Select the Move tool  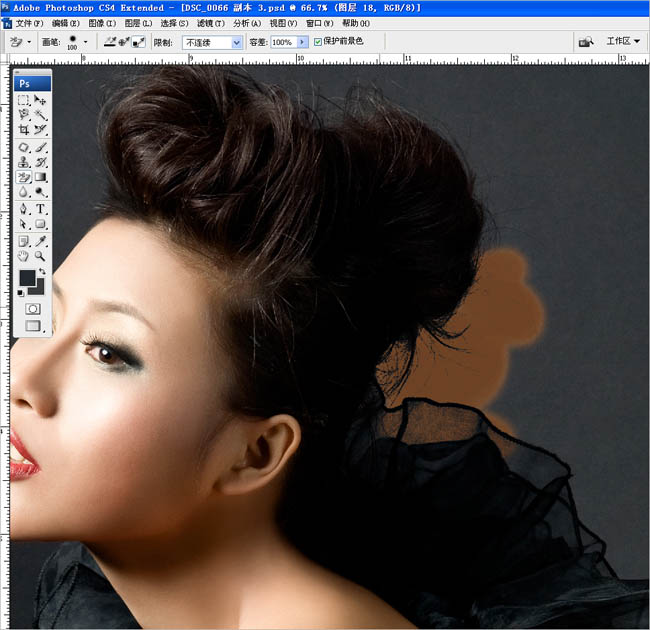click(x=41, y=101)
